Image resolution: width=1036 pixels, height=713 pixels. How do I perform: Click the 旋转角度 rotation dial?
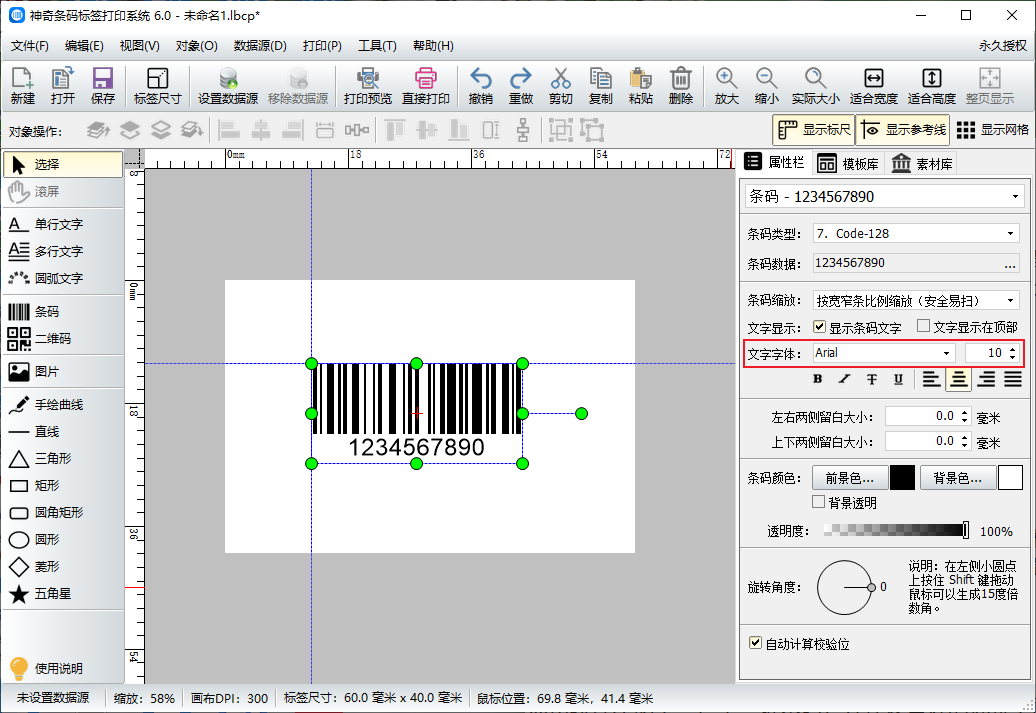[x=846, y=587]
